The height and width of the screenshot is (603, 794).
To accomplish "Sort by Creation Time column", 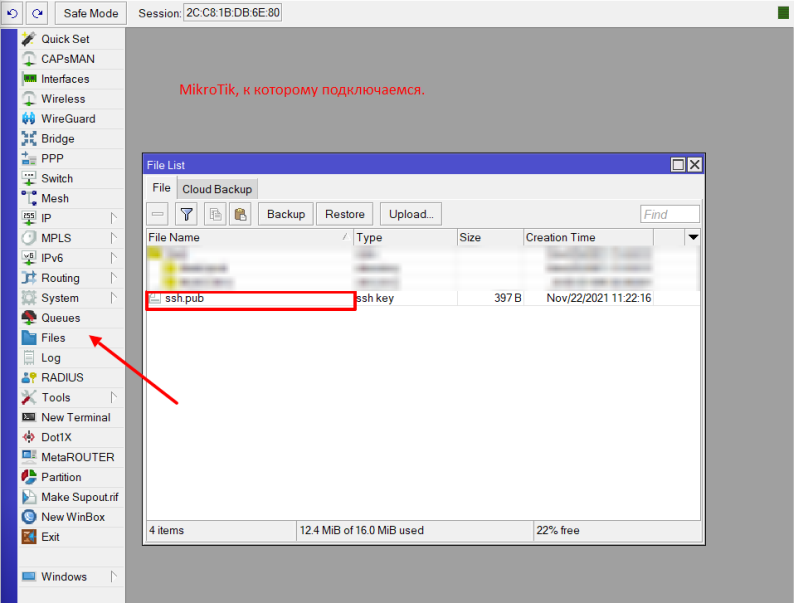I will point(588,237).
